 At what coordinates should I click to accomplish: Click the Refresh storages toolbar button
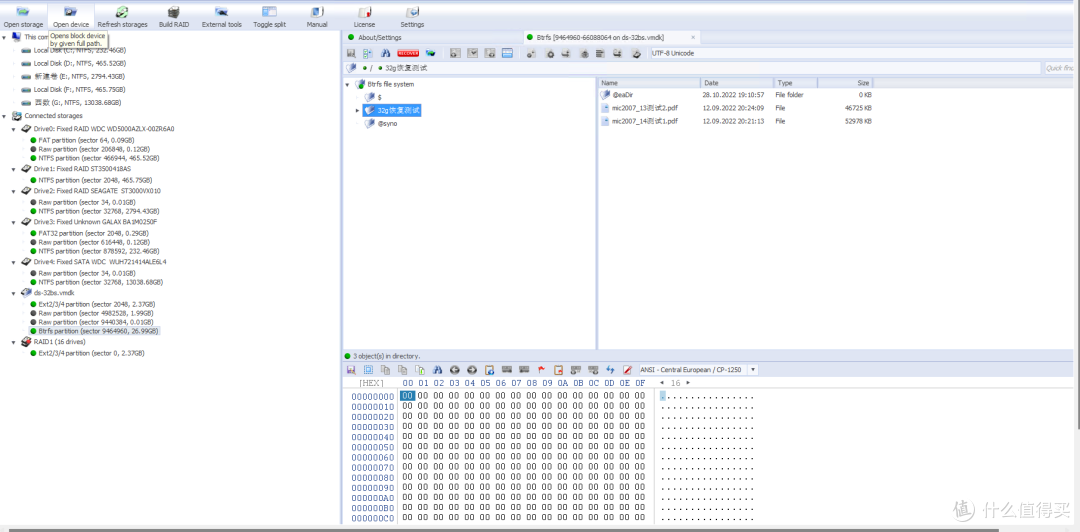coord(122,17)
